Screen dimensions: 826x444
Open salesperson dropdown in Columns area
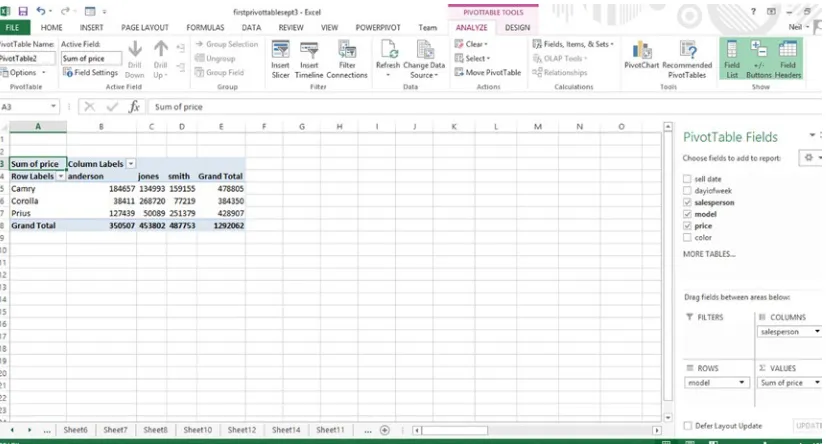click(817, 331)
